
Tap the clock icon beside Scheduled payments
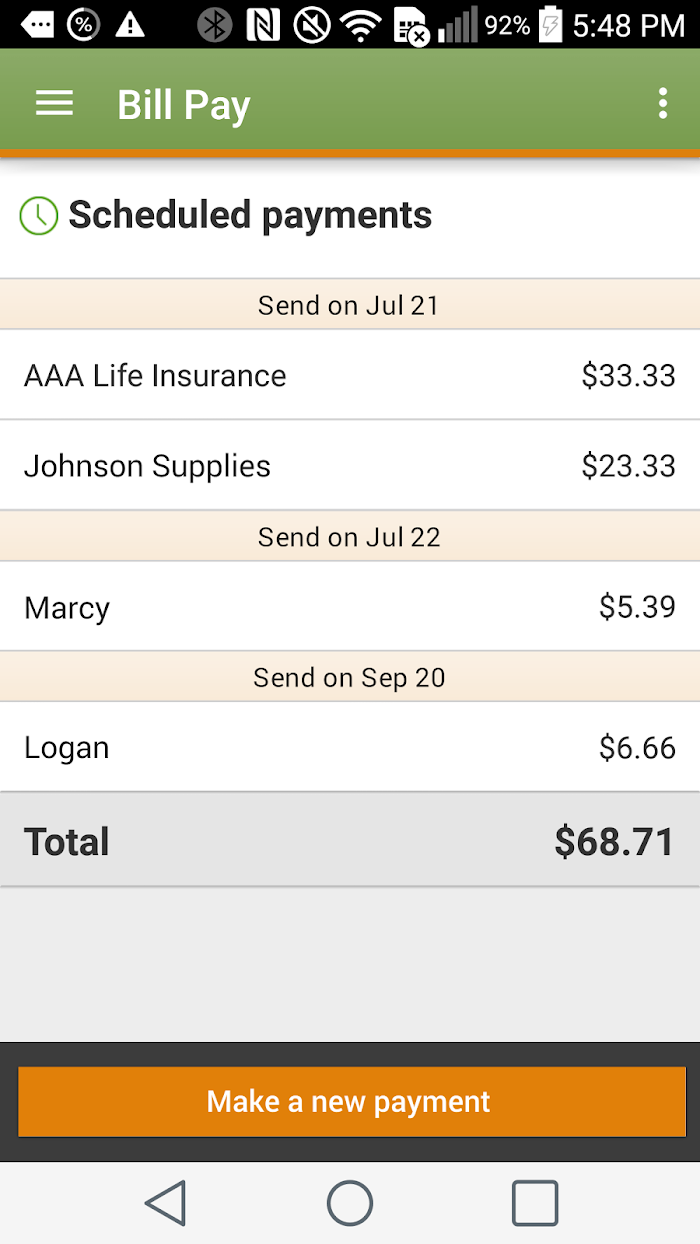coord(39,216)
